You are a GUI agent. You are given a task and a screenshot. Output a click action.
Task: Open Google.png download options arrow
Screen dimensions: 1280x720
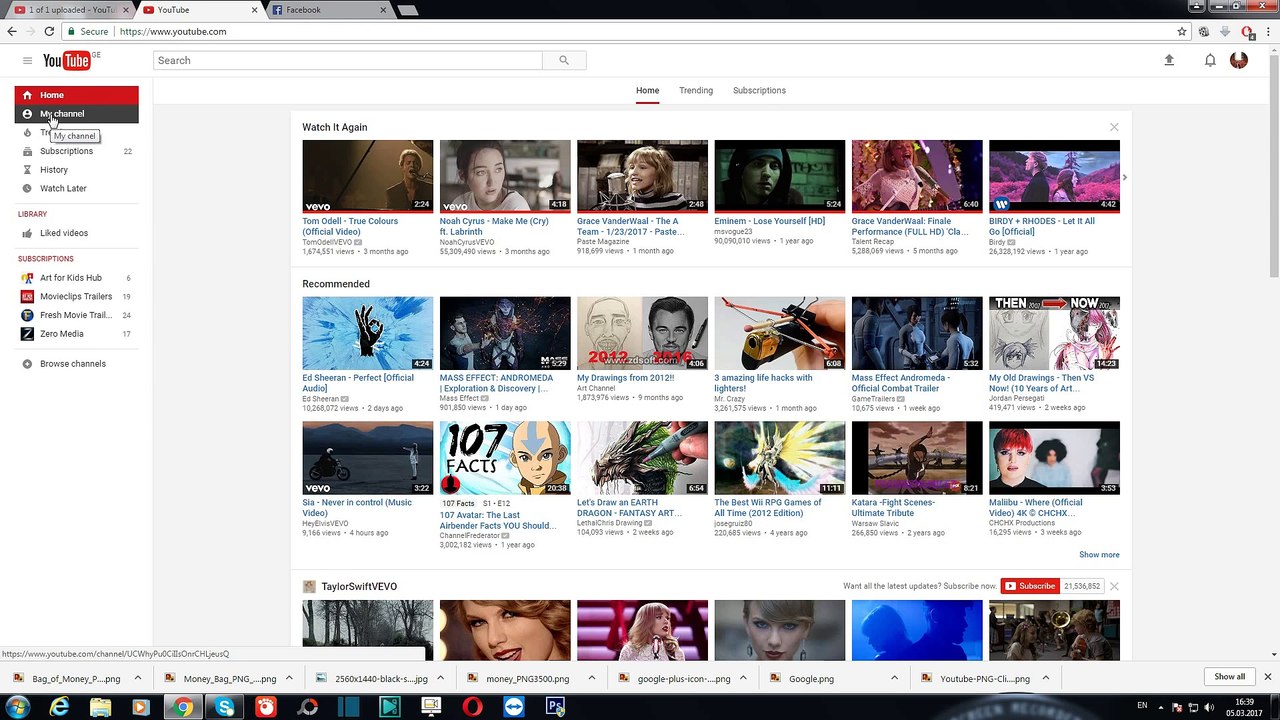pos(894,678)
